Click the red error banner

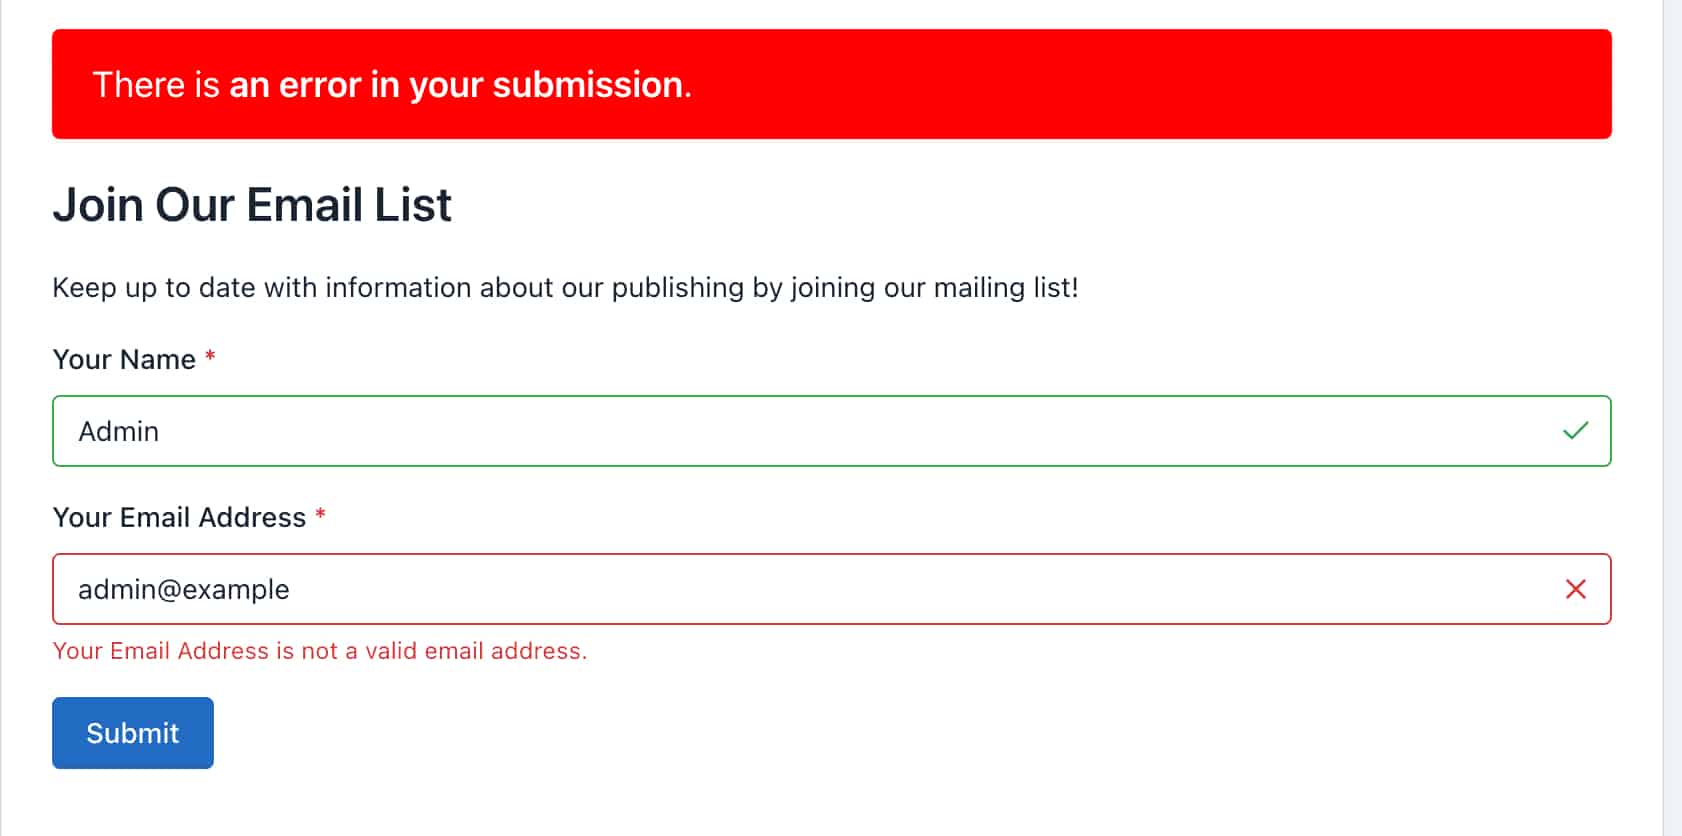(1100, 84)
